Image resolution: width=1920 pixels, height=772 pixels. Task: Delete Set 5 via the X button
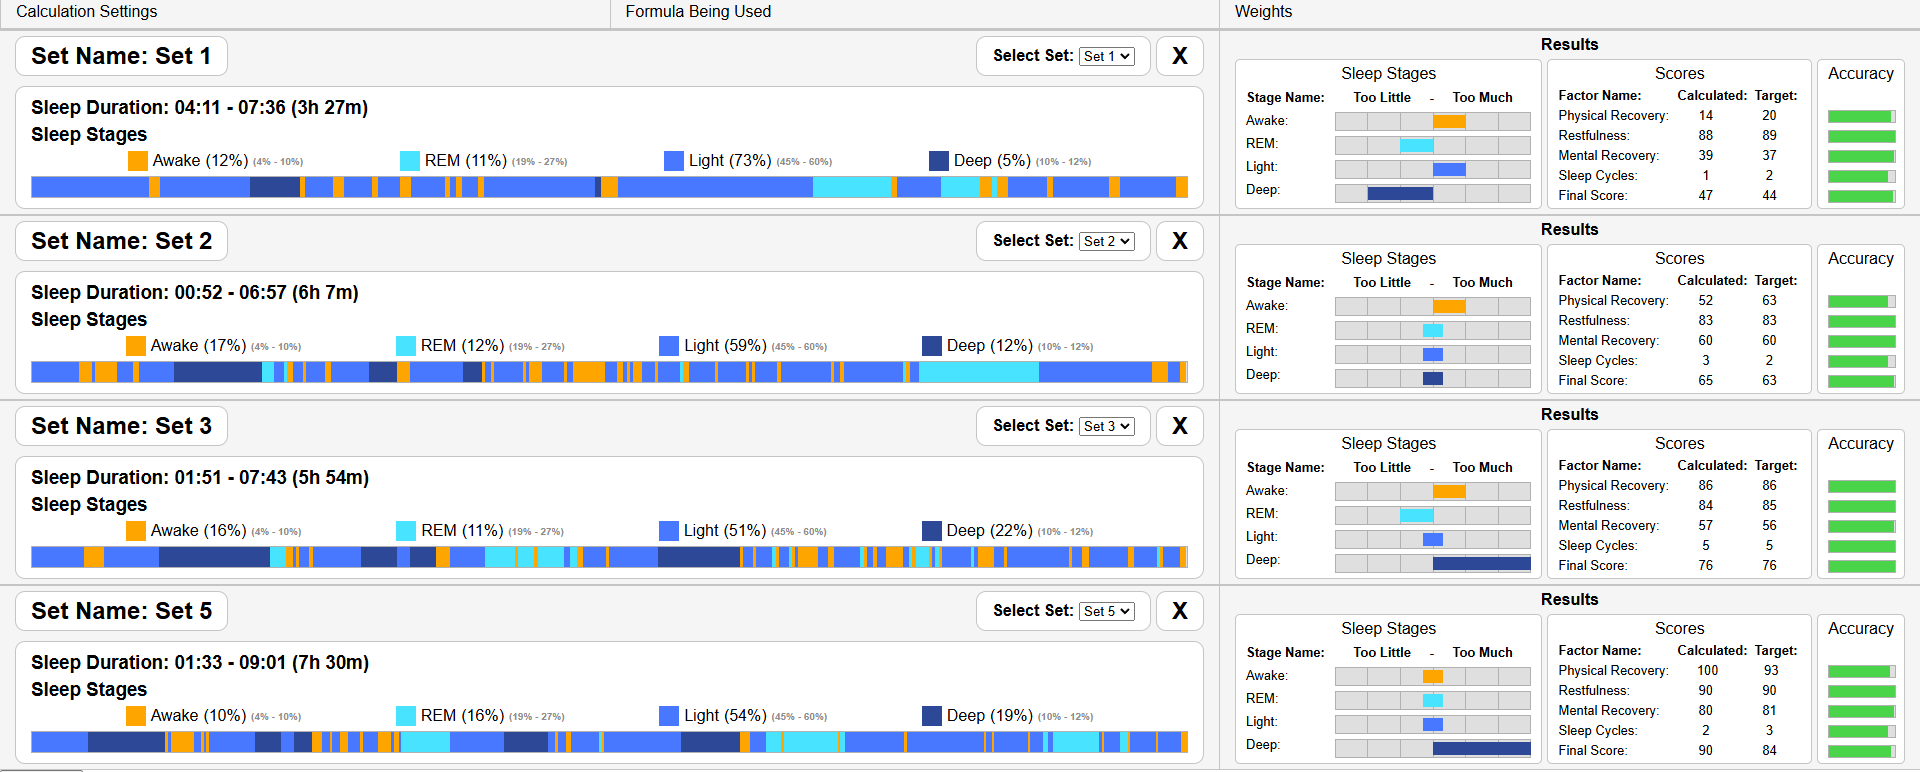click(1179, 611)
